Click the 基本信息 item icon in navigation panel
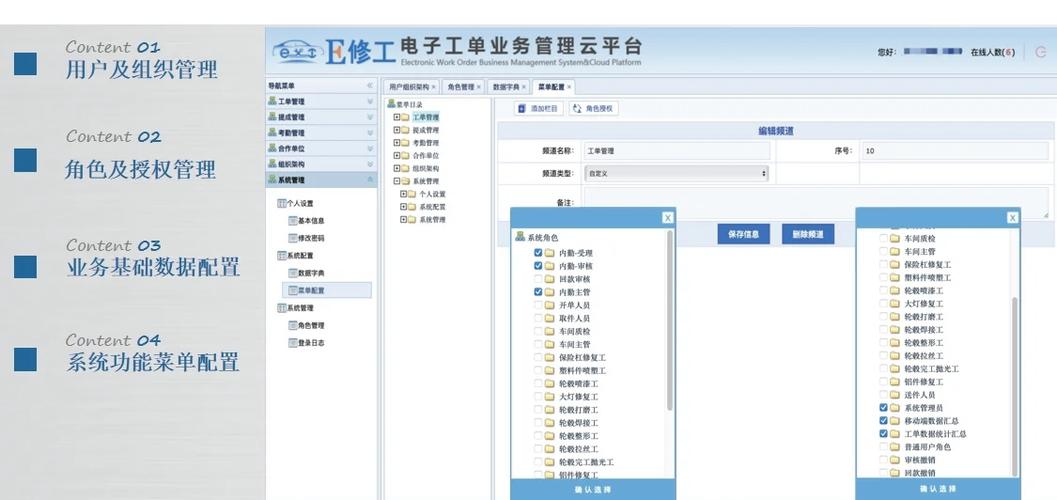Image resolution: width=1057 pixels, height=500 pixels. [x=293, y=220]
